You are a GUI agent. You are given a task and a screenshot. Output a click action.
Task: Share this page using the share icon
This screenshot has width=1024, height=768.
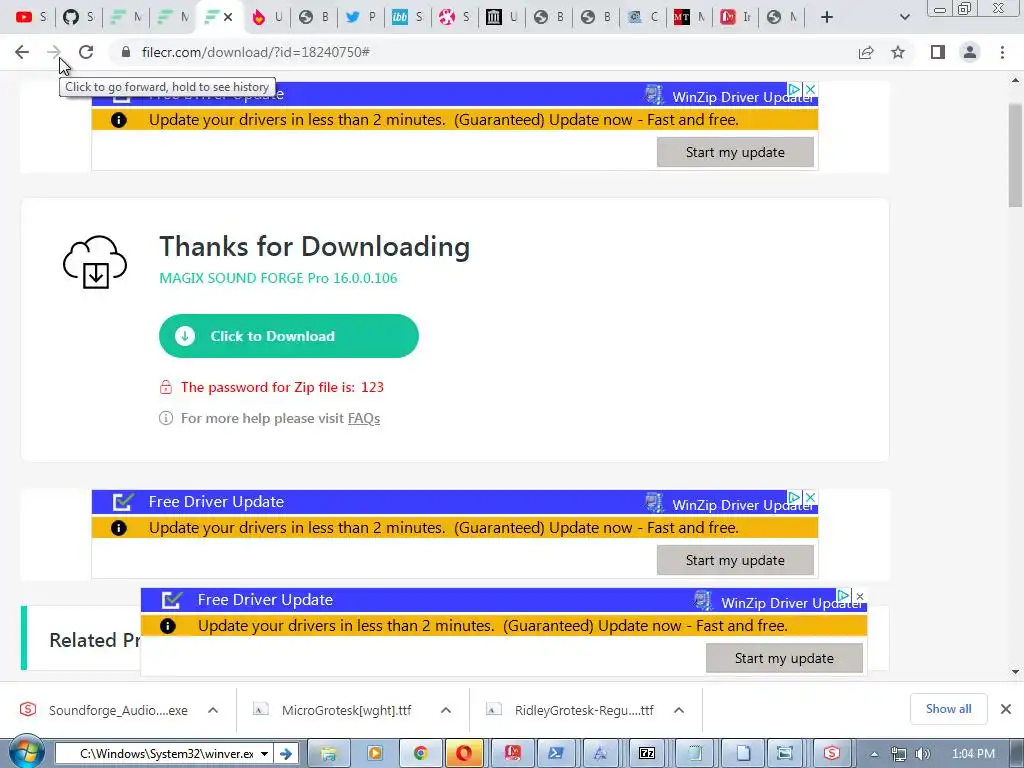tap(866, 52)
